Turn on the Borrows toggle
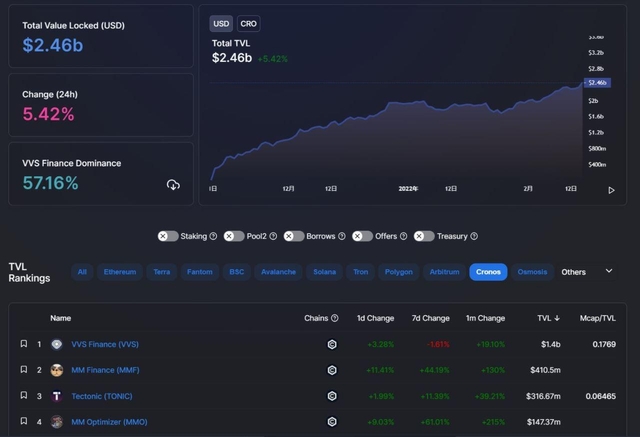Screen dimensions: 640x437 click(294, 236)
